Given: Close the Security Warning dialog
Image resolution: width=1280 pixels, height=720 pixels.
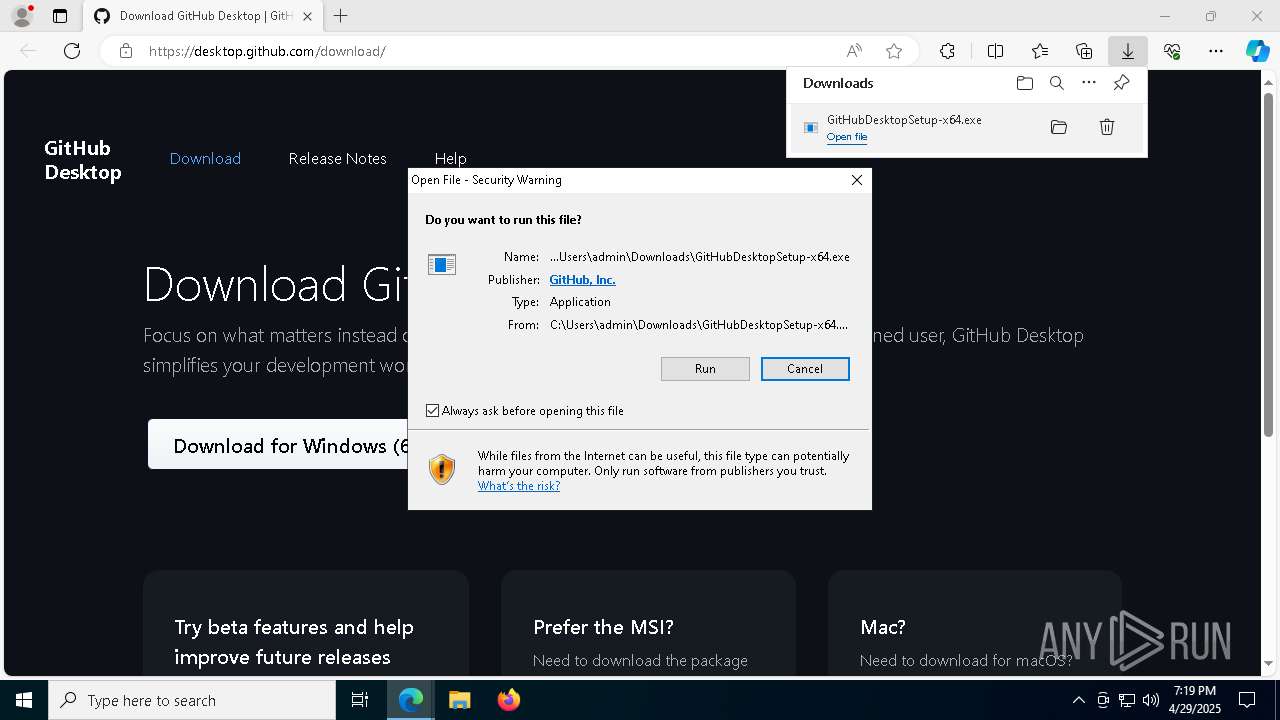Looking at the screenshot, I should 856,180.
